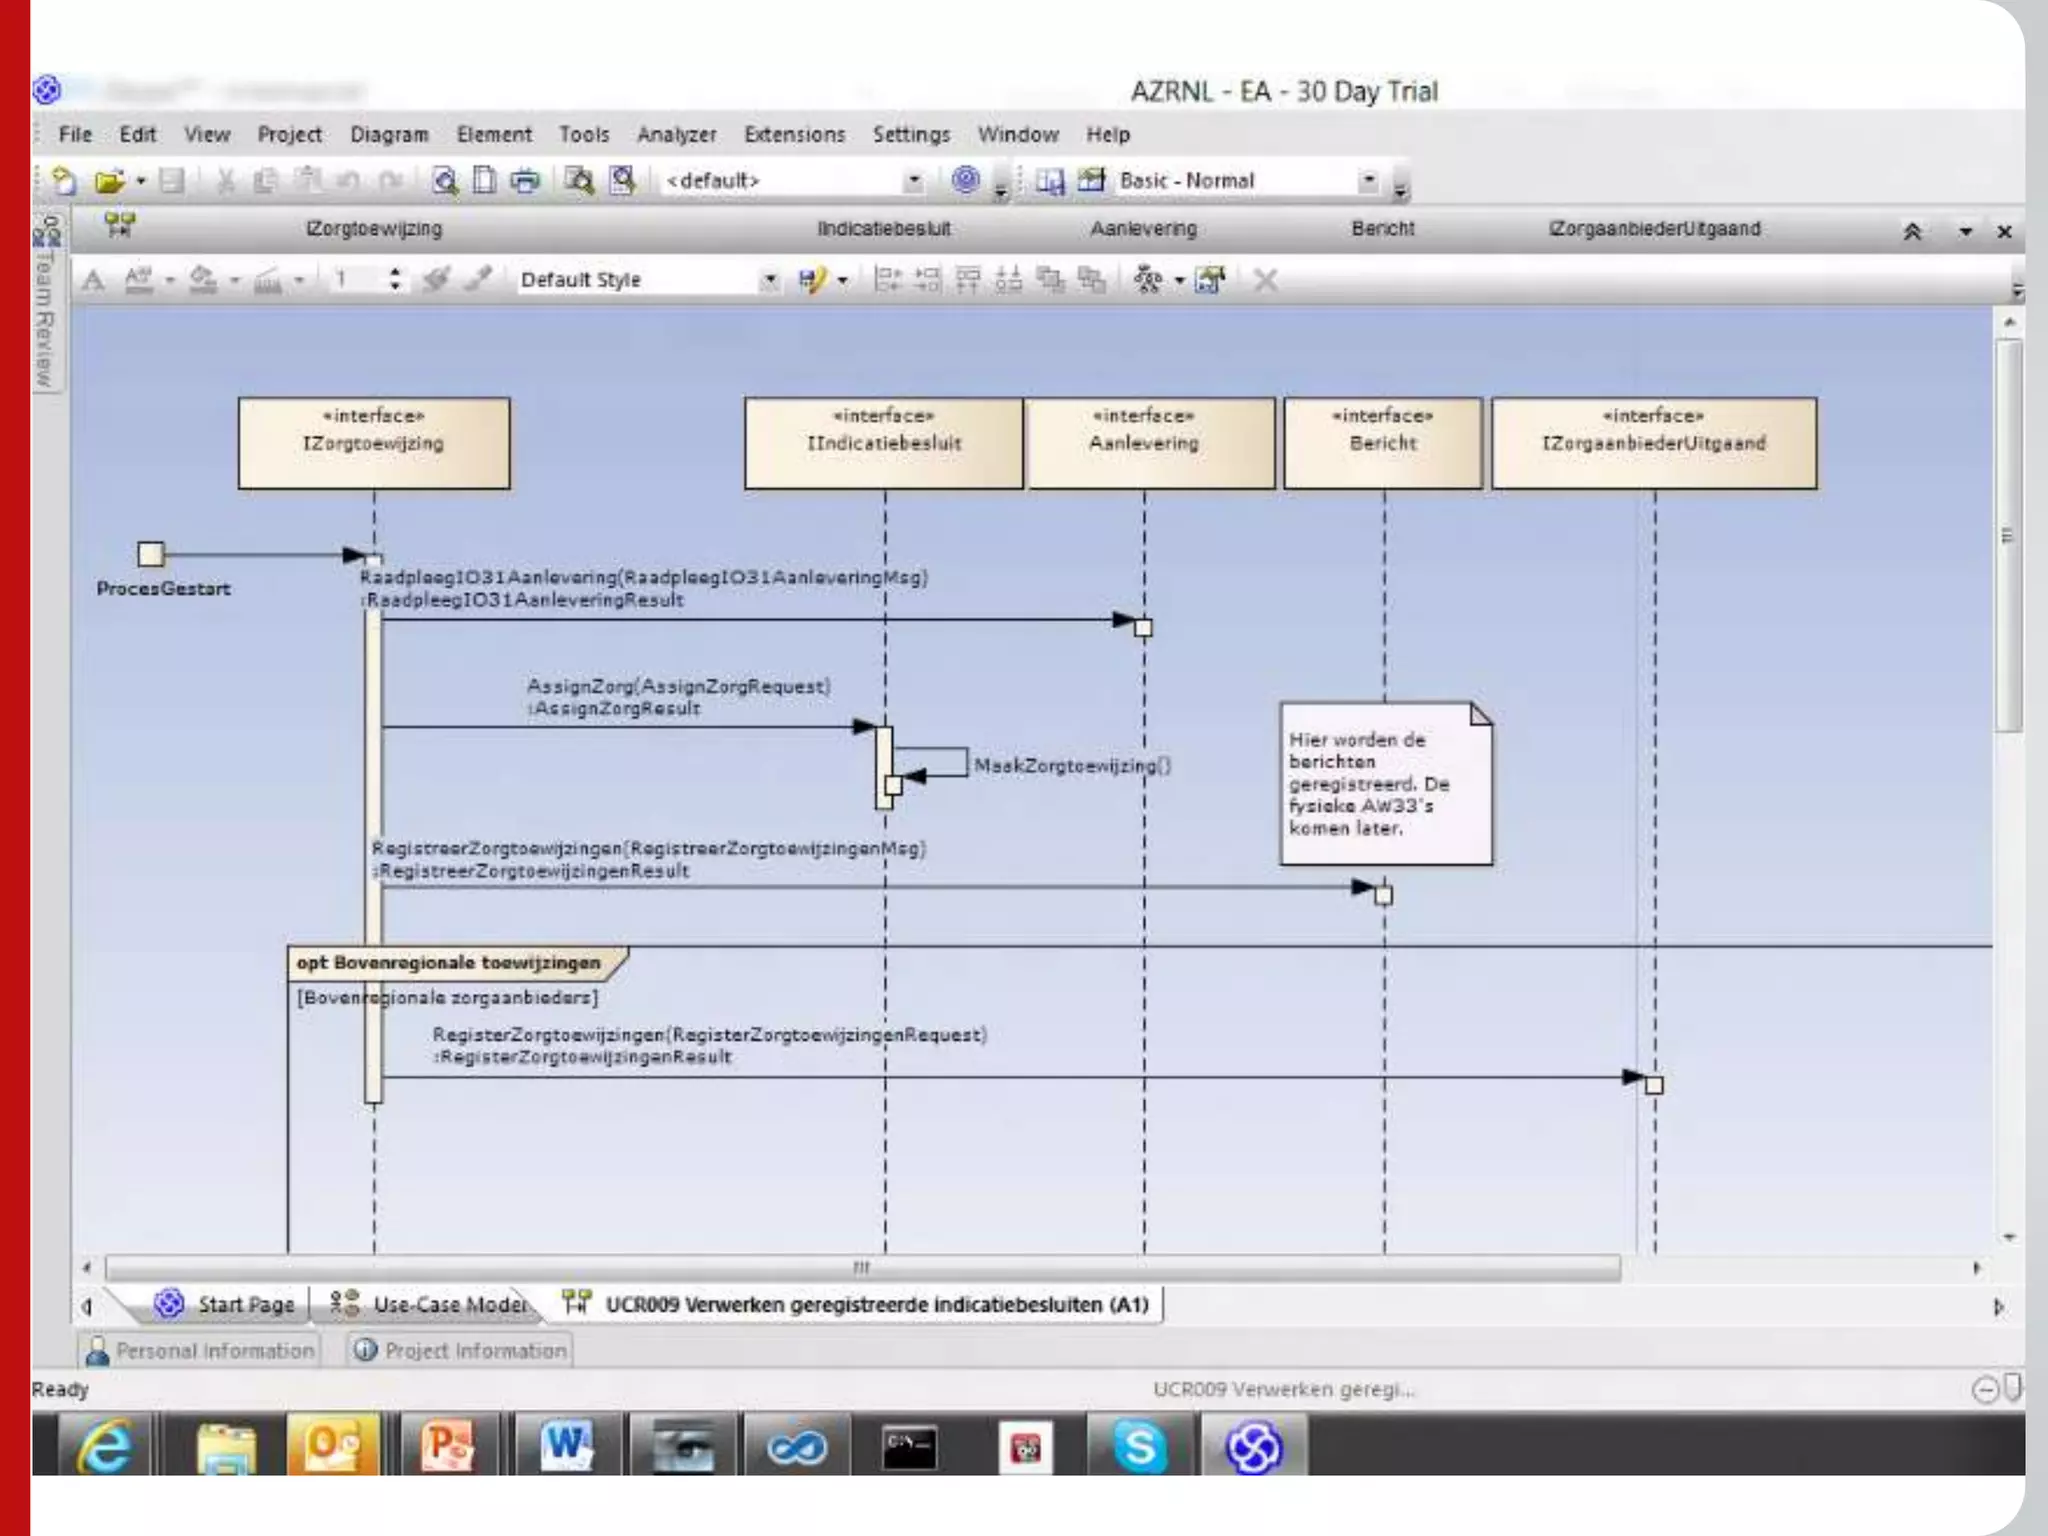Expand the <default> dropdown
Viewport: 2048px width, 1536px height.
click(x=913, y=181)
